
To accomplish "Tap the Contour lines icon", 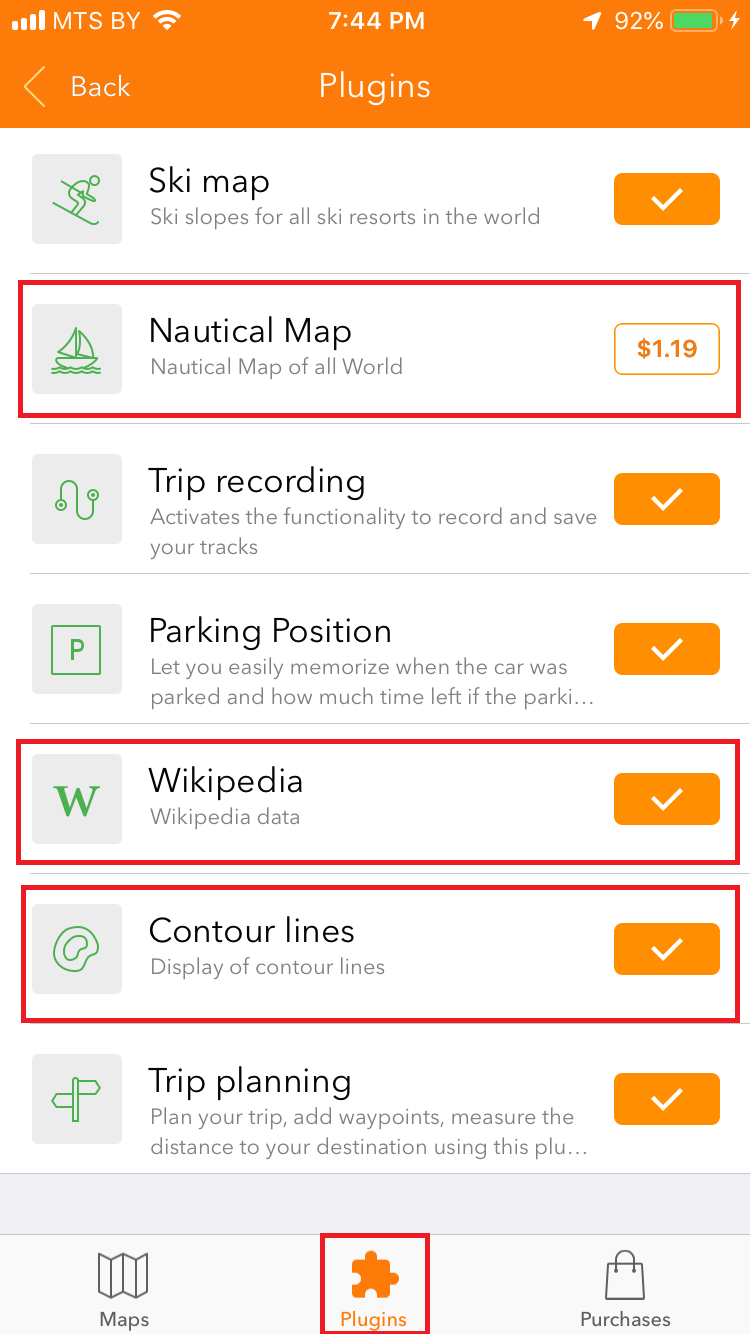I will click(x=77, y=949).
